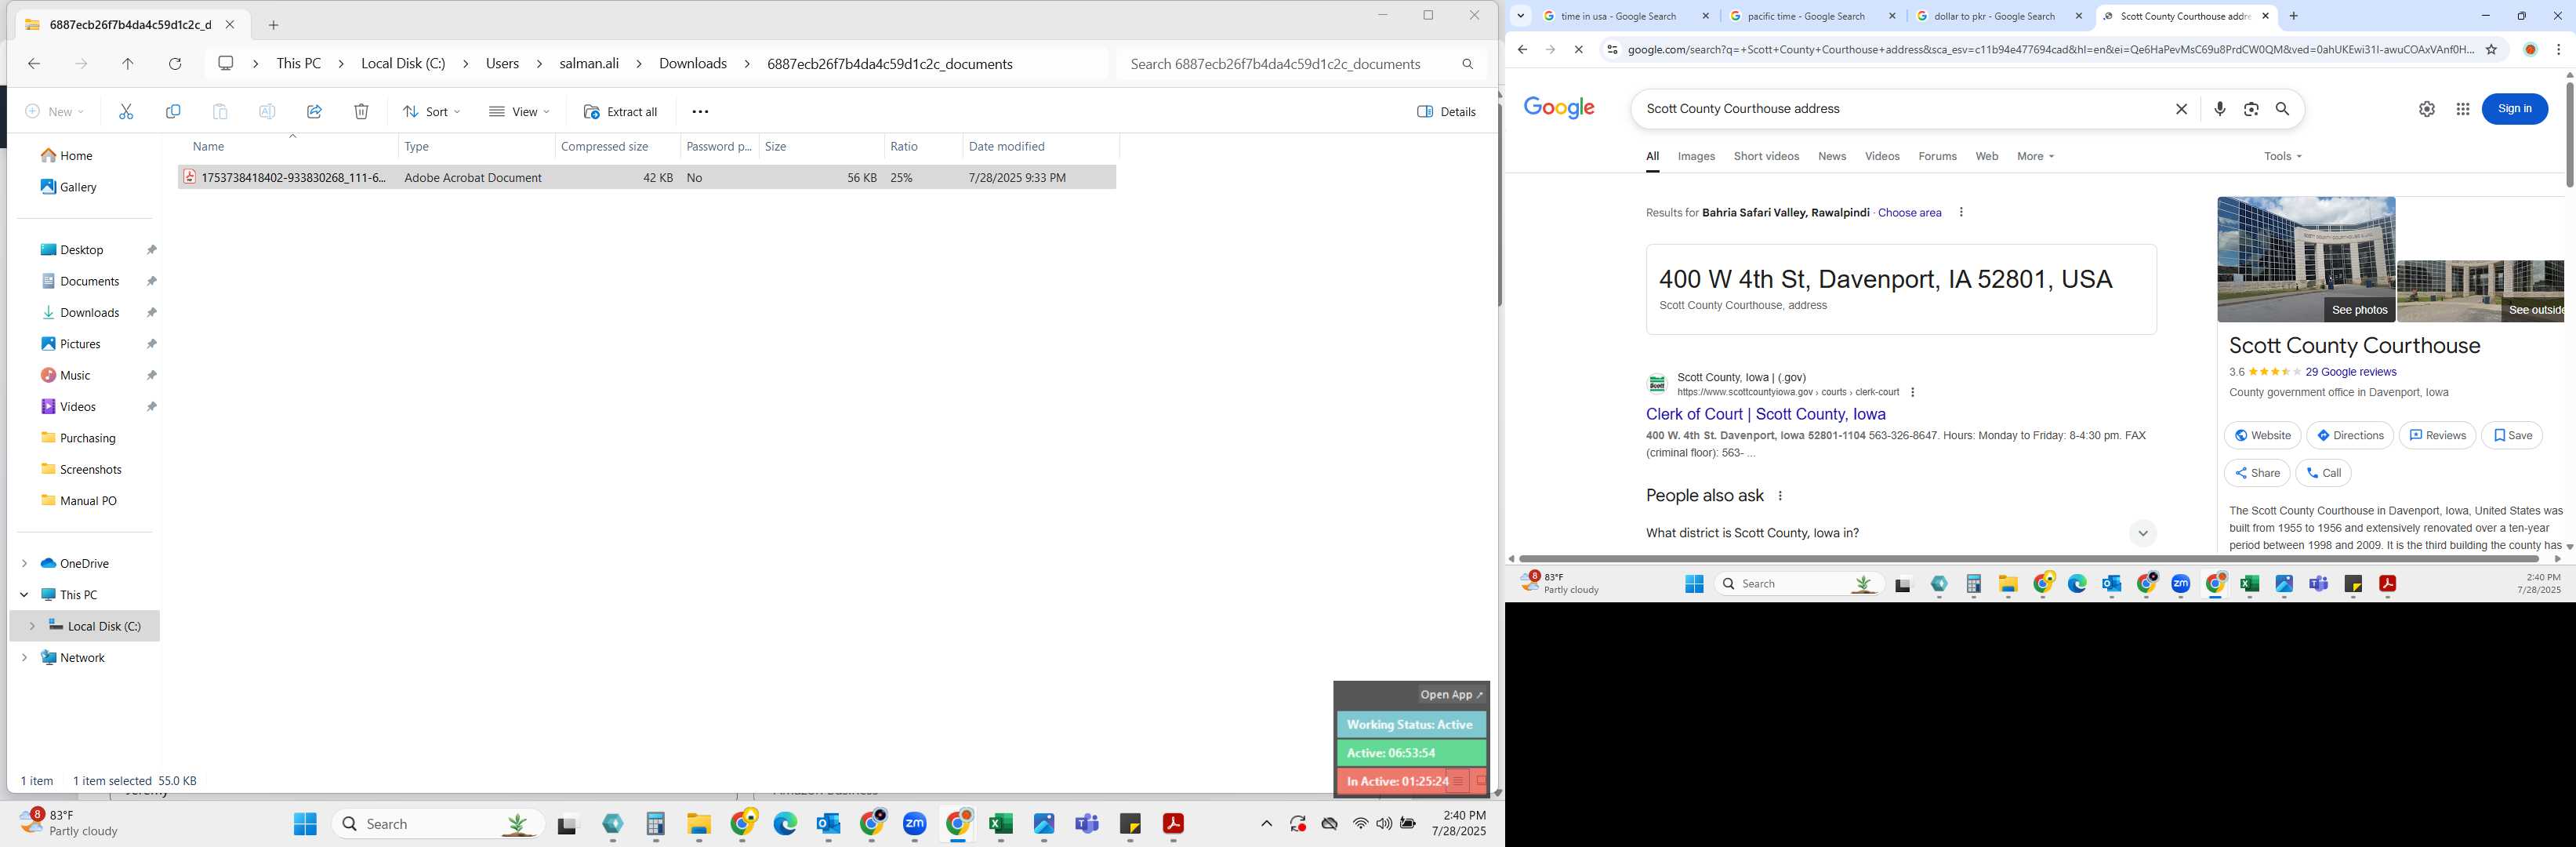The height and width of the screenshot is (847, 2576).
Task: Open the New dropdown in File Explorer
Action: pyautogui.click(x=55, y=112)
